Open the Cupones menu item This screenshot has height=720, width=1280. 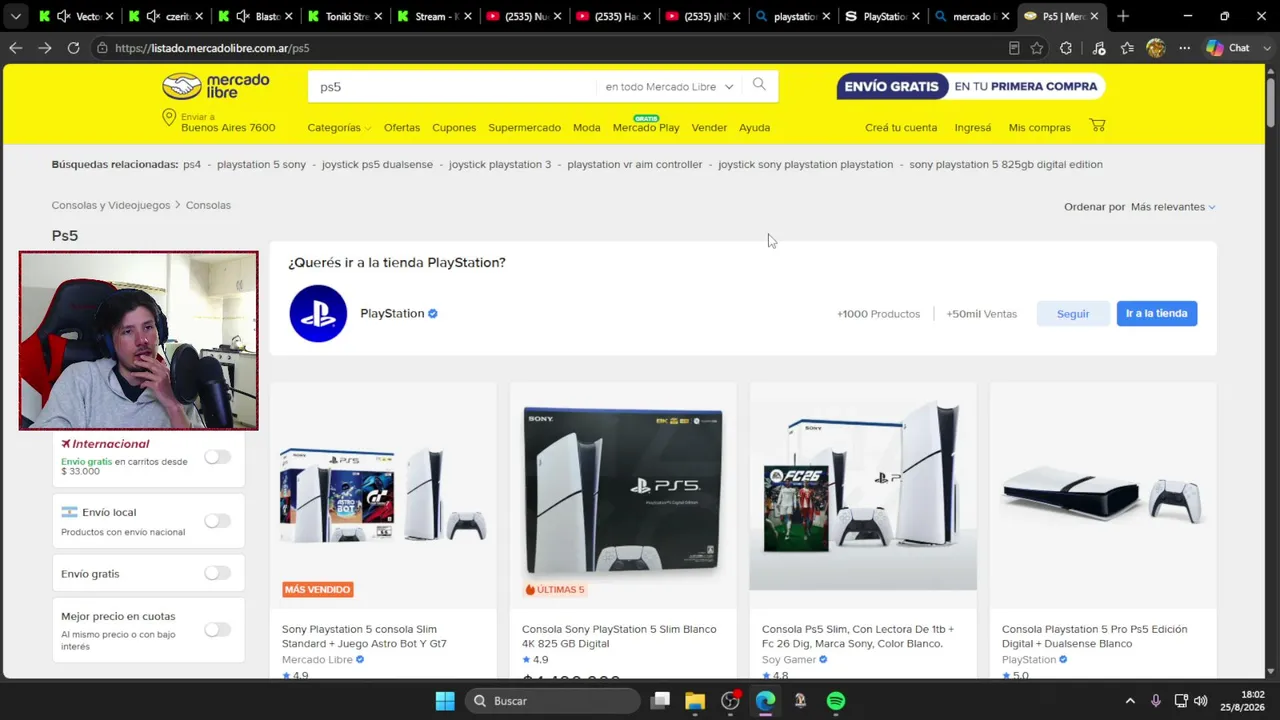(454, 128)
